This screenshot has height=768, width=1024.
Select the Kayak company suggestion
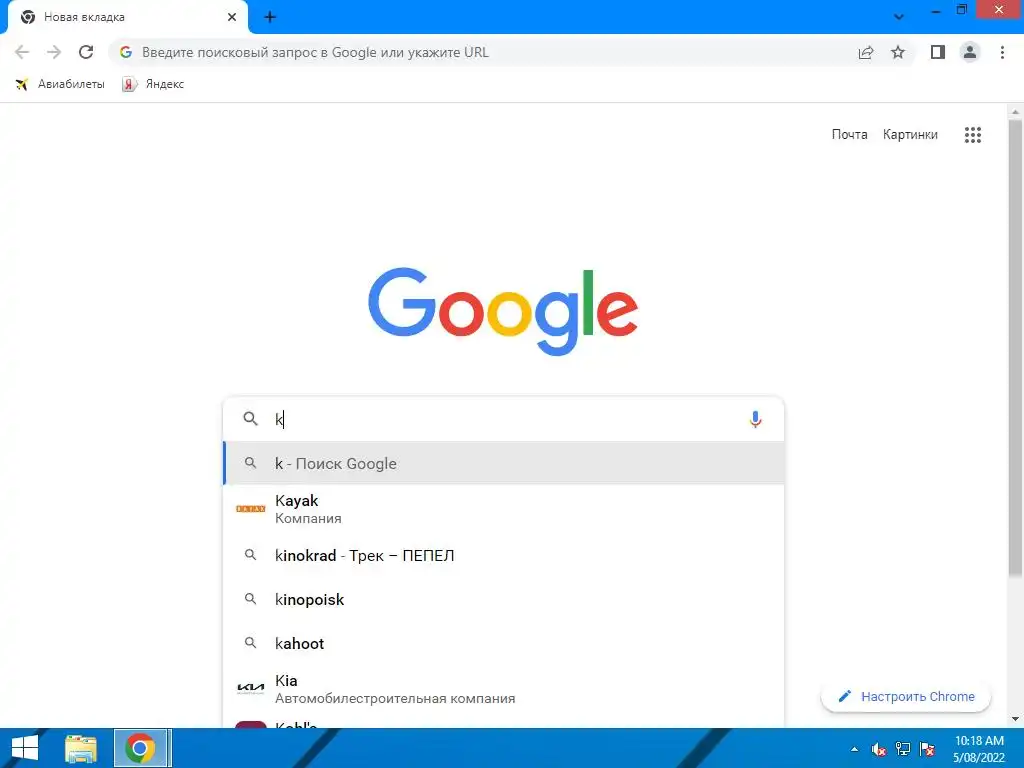click(504, 509)
